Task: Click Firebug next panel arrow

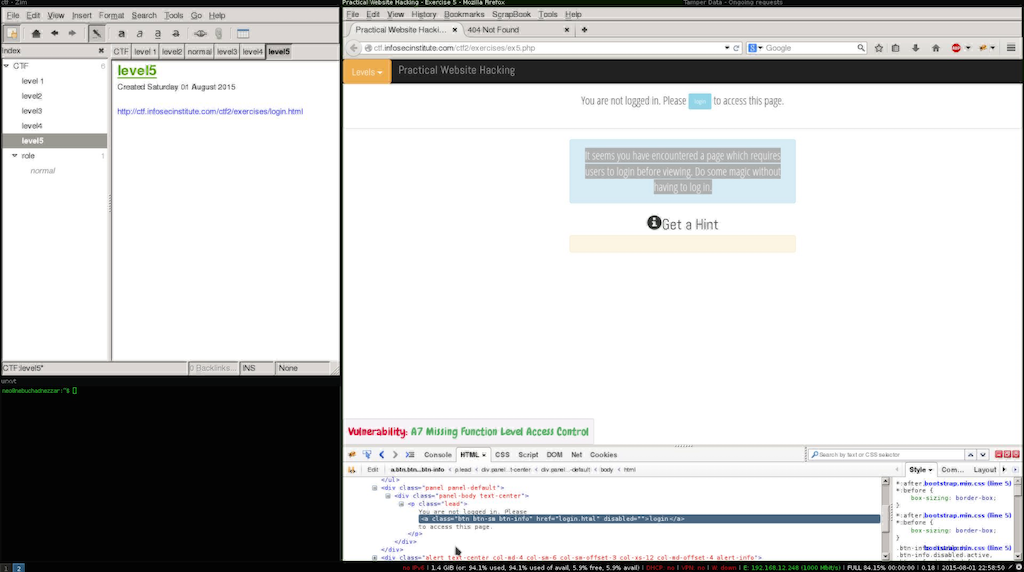Action: 394,455
